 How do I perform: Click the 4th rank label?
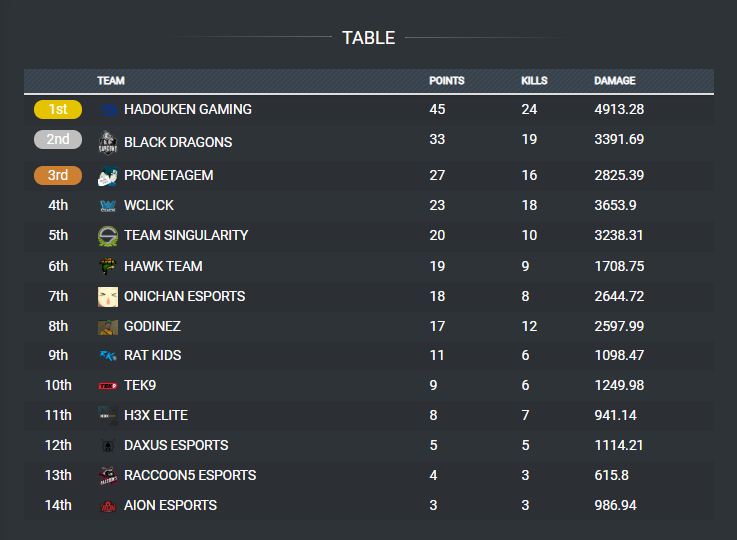point(58,205)
